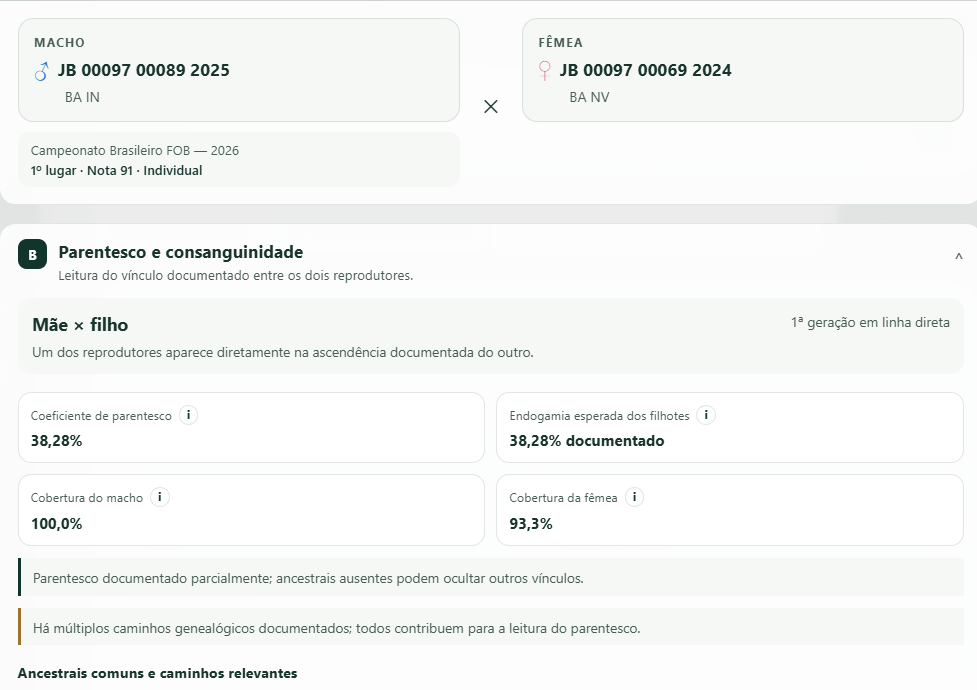Click the Um dos reprodutores aparece diretamente description
The image size is (977, 690).
point(283,352)
